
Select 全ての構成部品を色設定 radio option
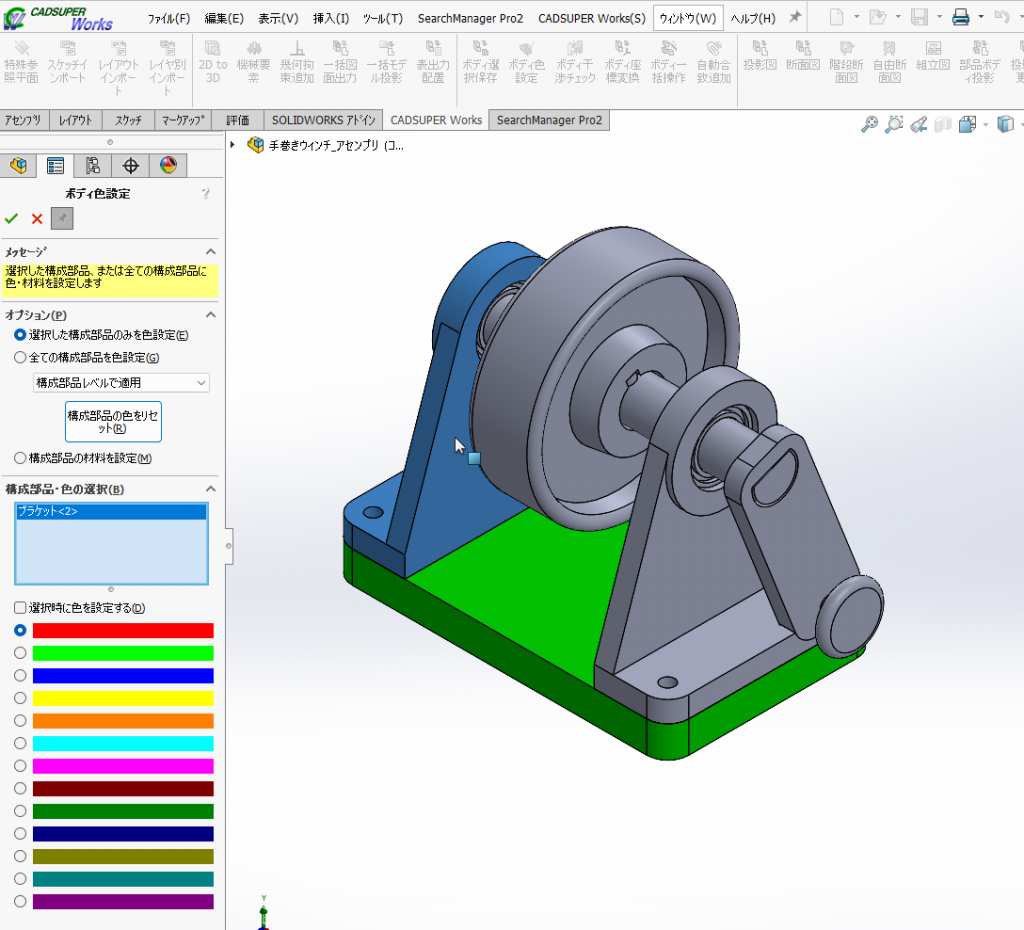(20, 357)
